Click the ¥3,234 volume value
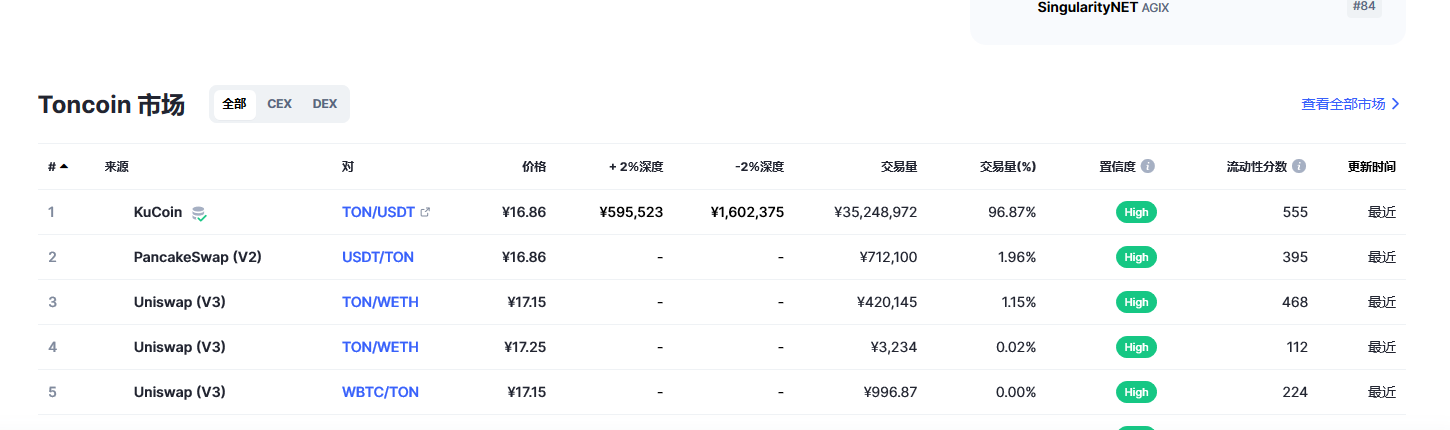This screenshot has height=430, width=1450. (894, 347)
